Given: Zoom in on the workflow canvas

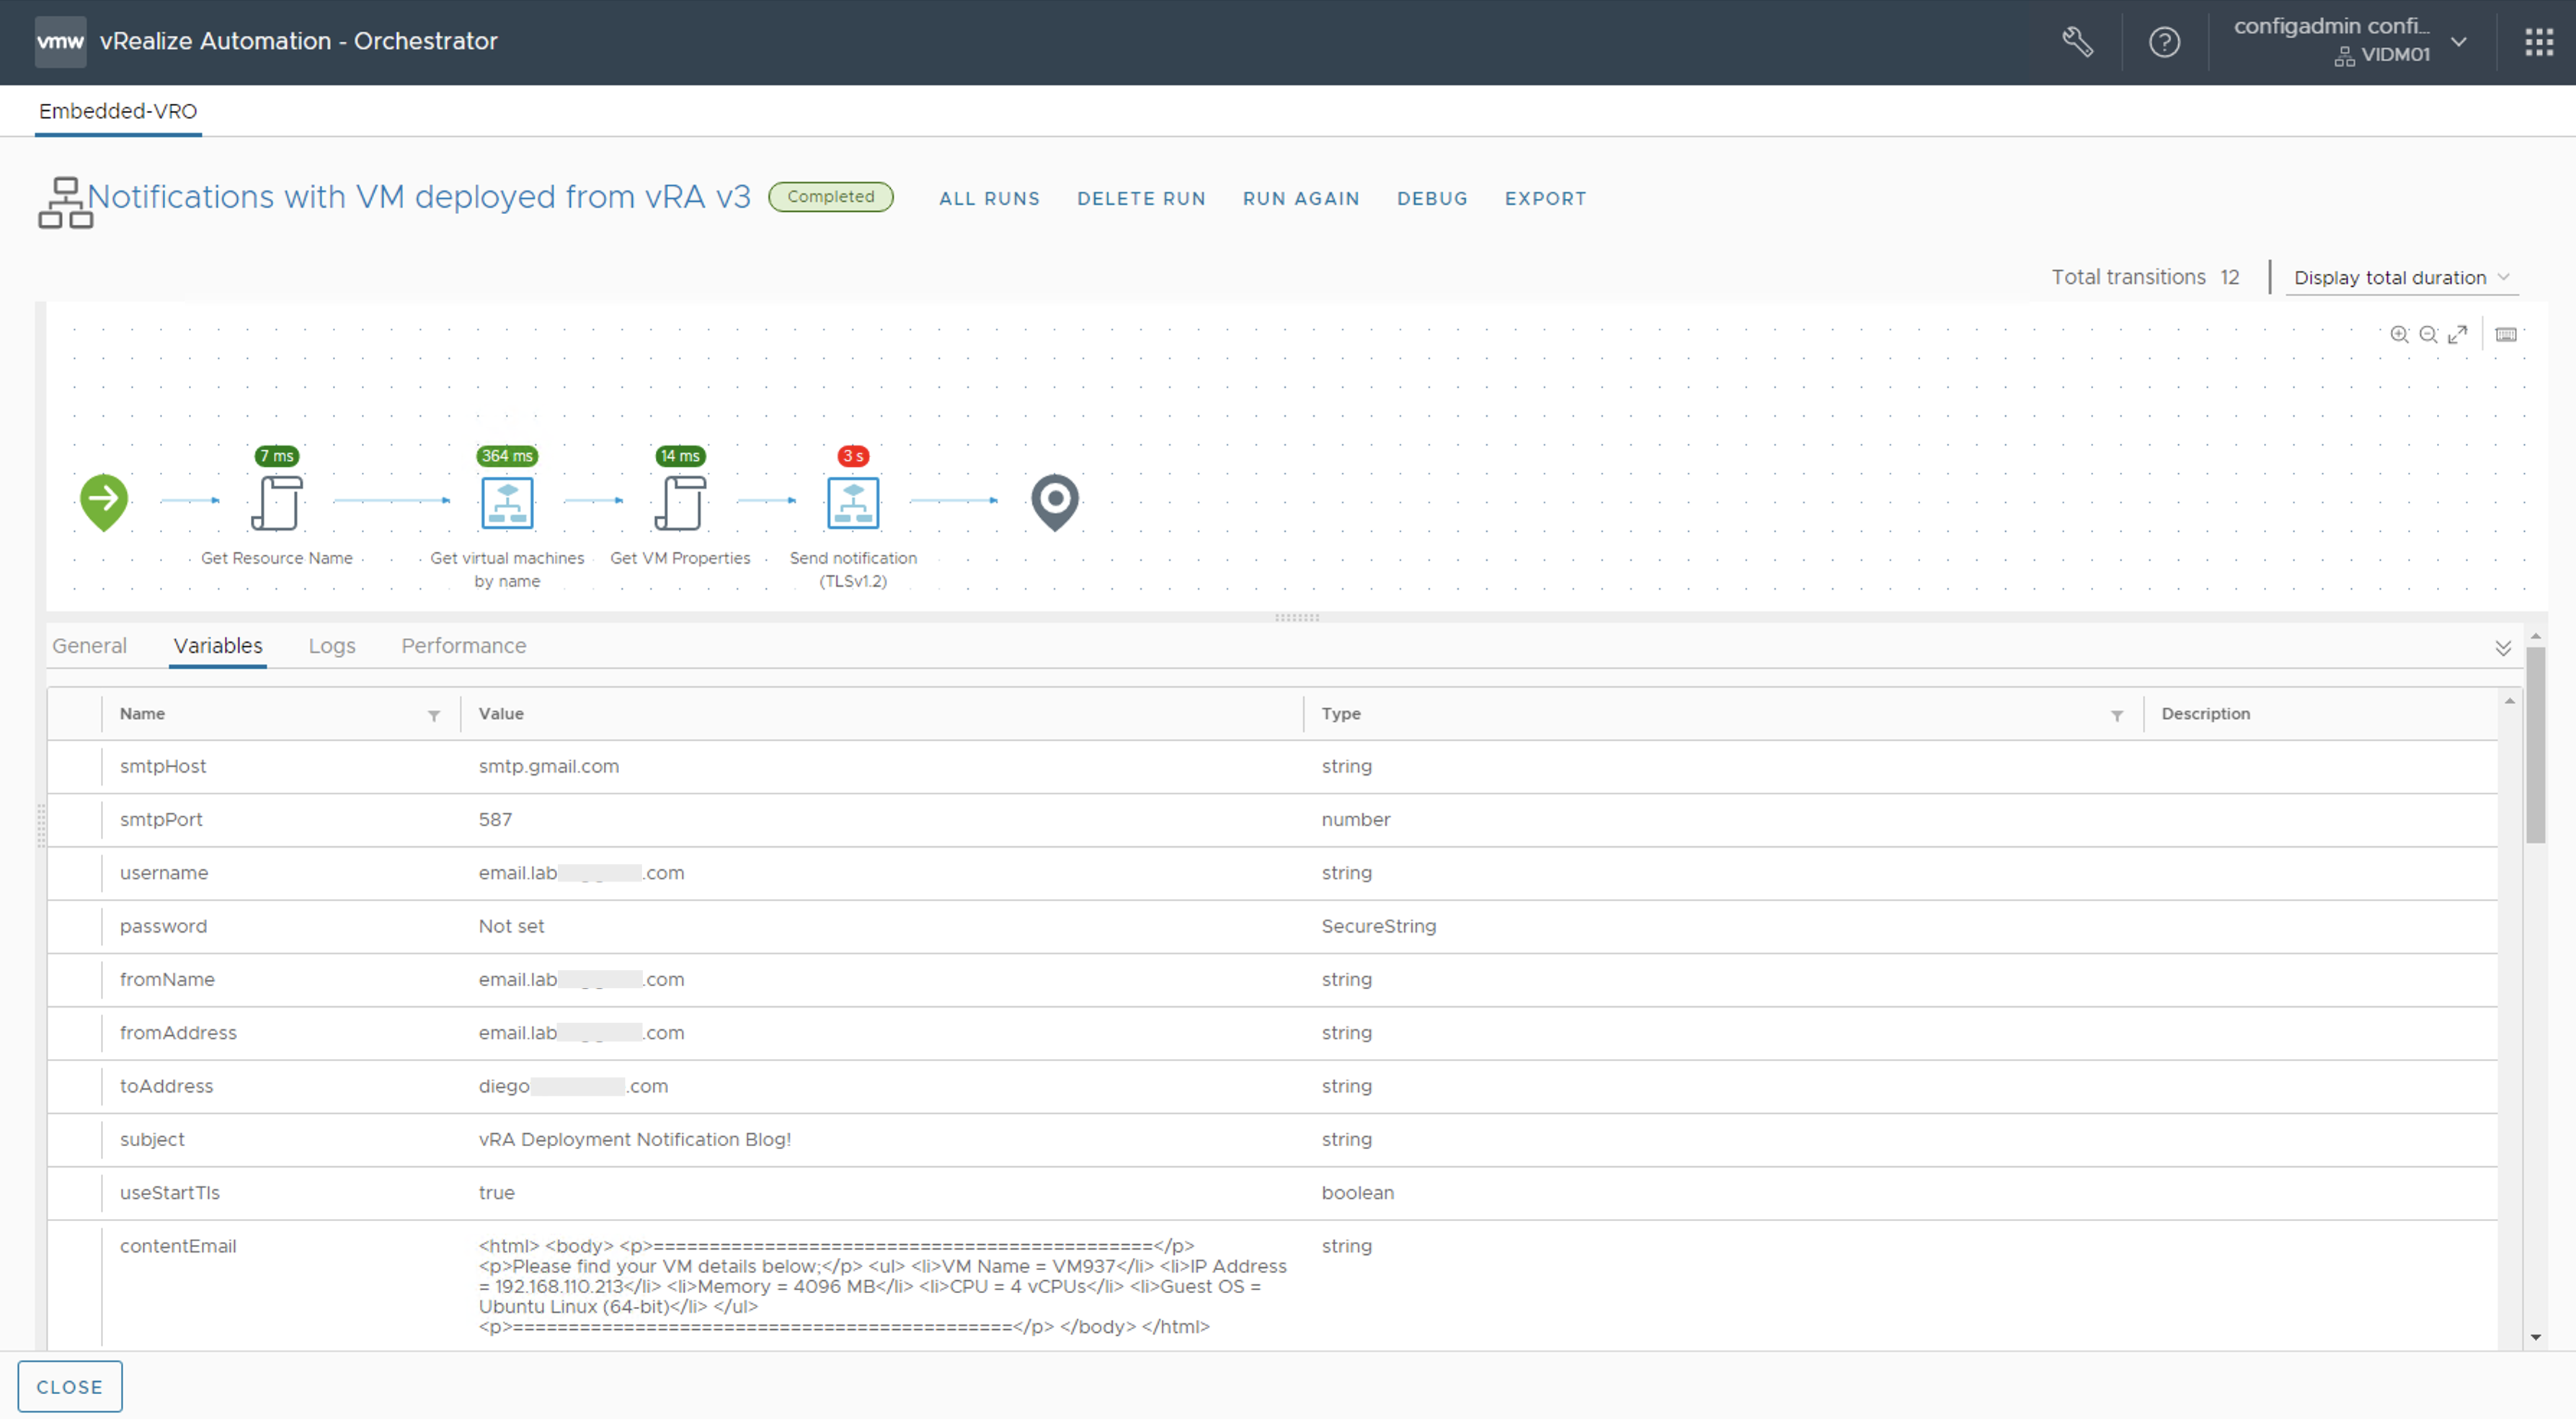Looking at the screenshot, I should (x=2399, y=334).
